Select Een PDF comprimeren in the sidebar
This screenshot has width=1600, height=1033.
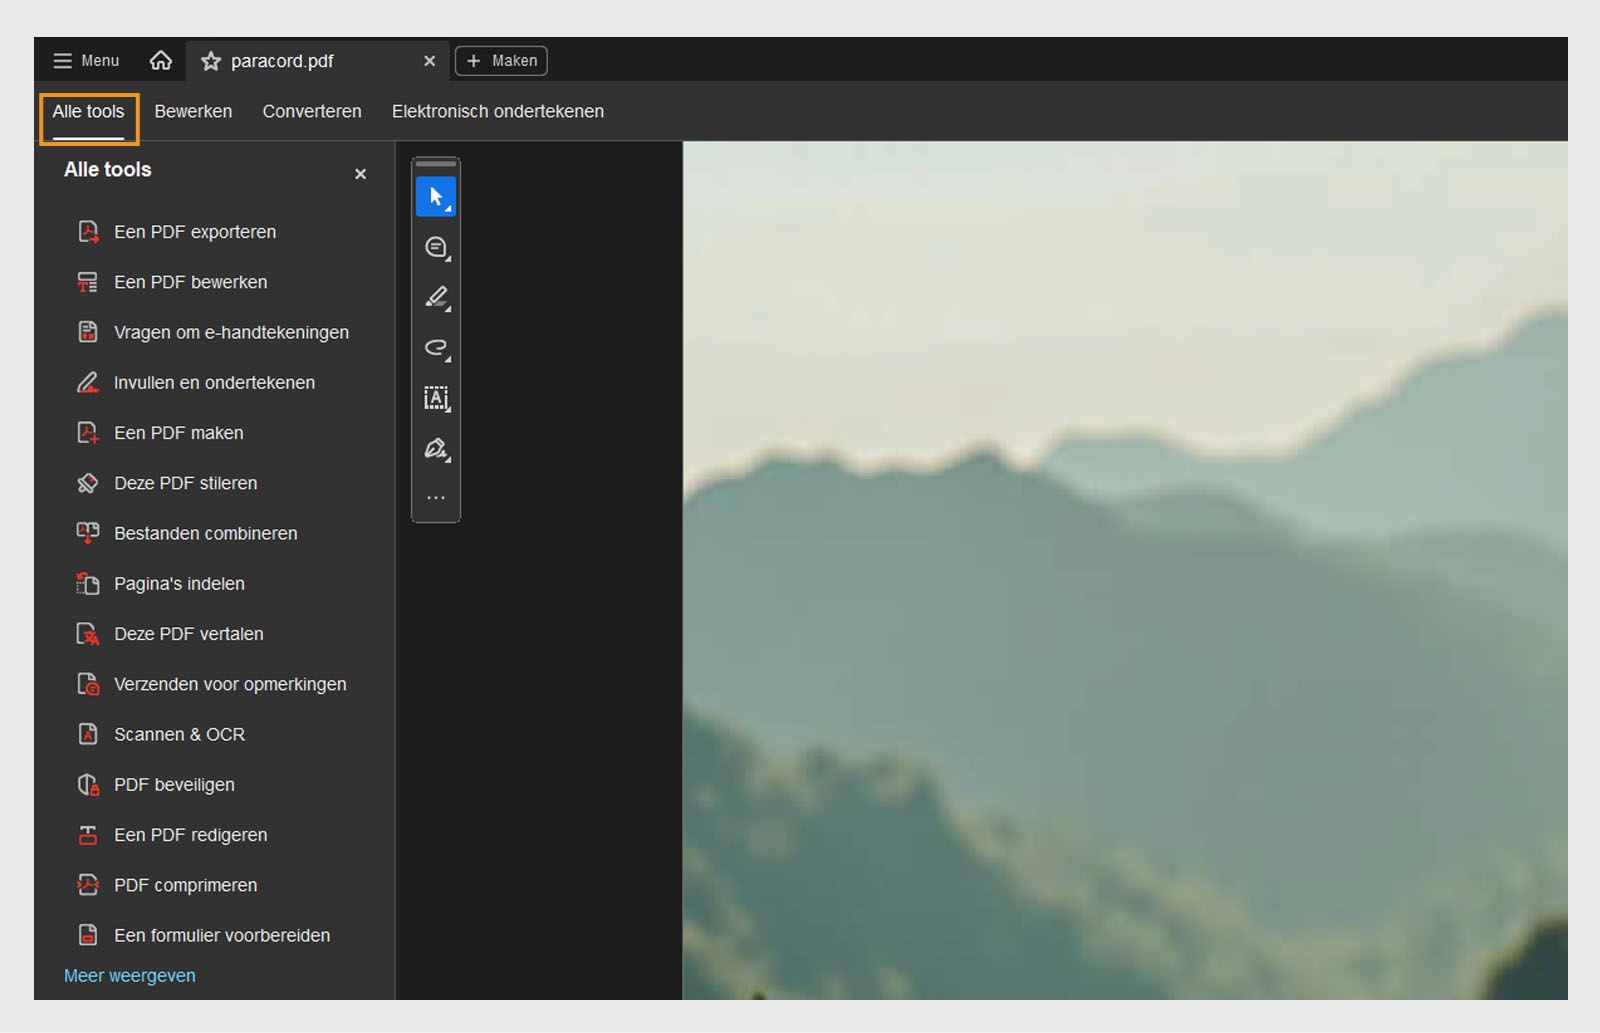coord(185,885)
